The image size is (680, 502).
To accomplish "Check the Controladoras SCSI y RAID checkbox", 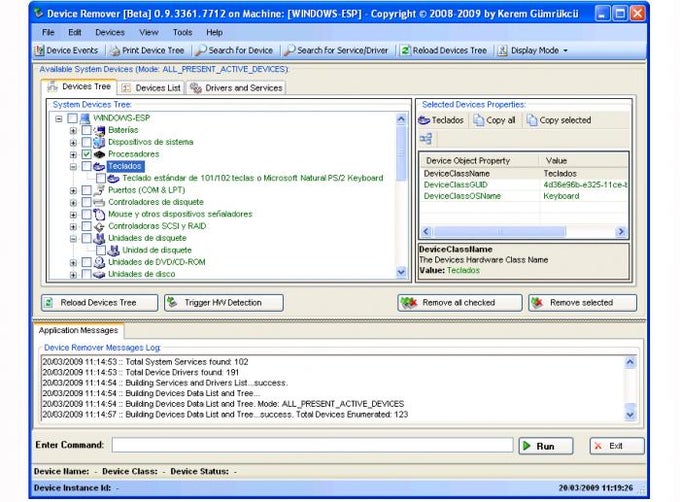I will (86, 226).
